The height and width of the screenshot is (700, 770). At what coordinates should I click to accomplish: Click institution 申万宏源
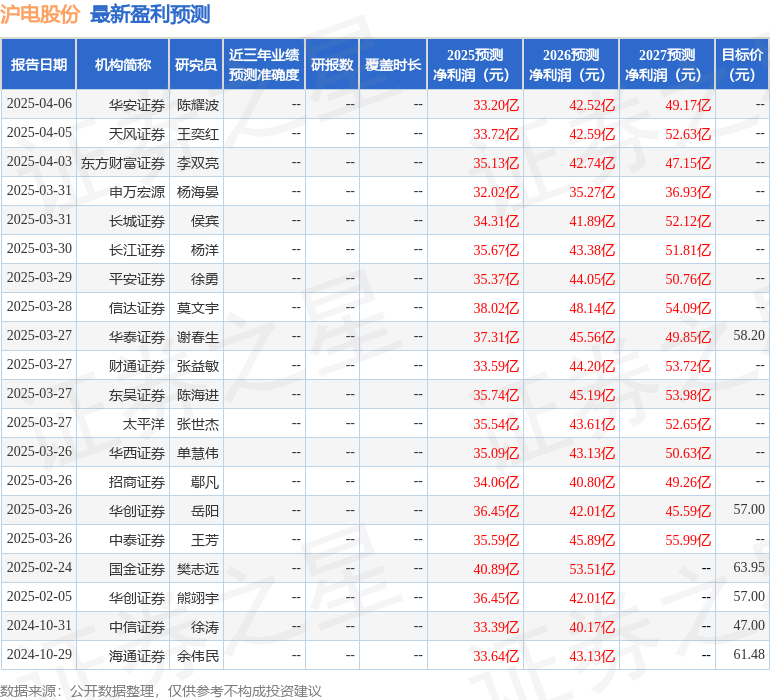pyautogui.click(x=137, y=192)
